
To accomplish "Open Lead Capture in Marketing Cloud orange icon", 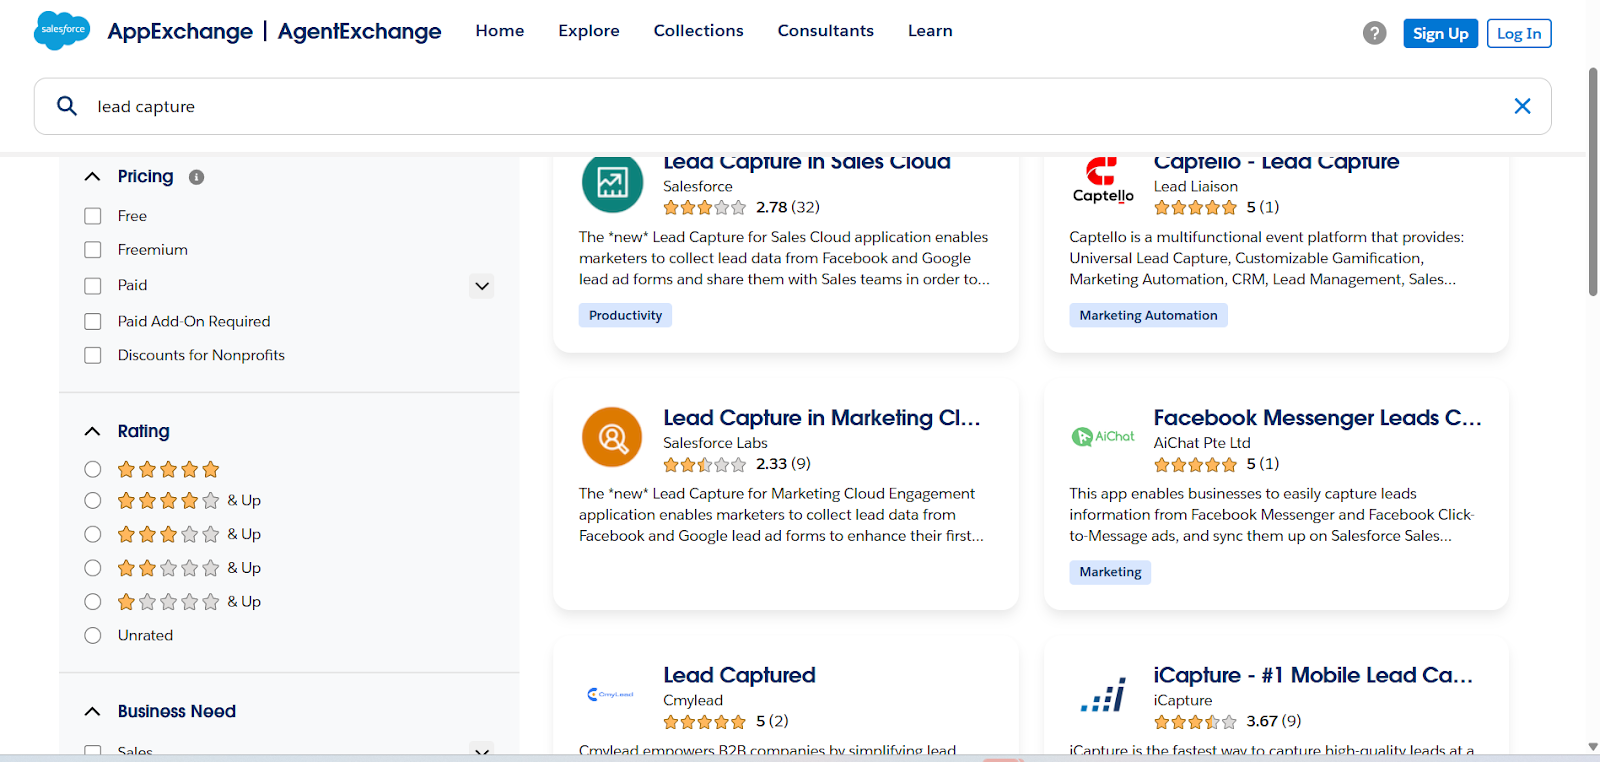I will click(x=612, y=437).
